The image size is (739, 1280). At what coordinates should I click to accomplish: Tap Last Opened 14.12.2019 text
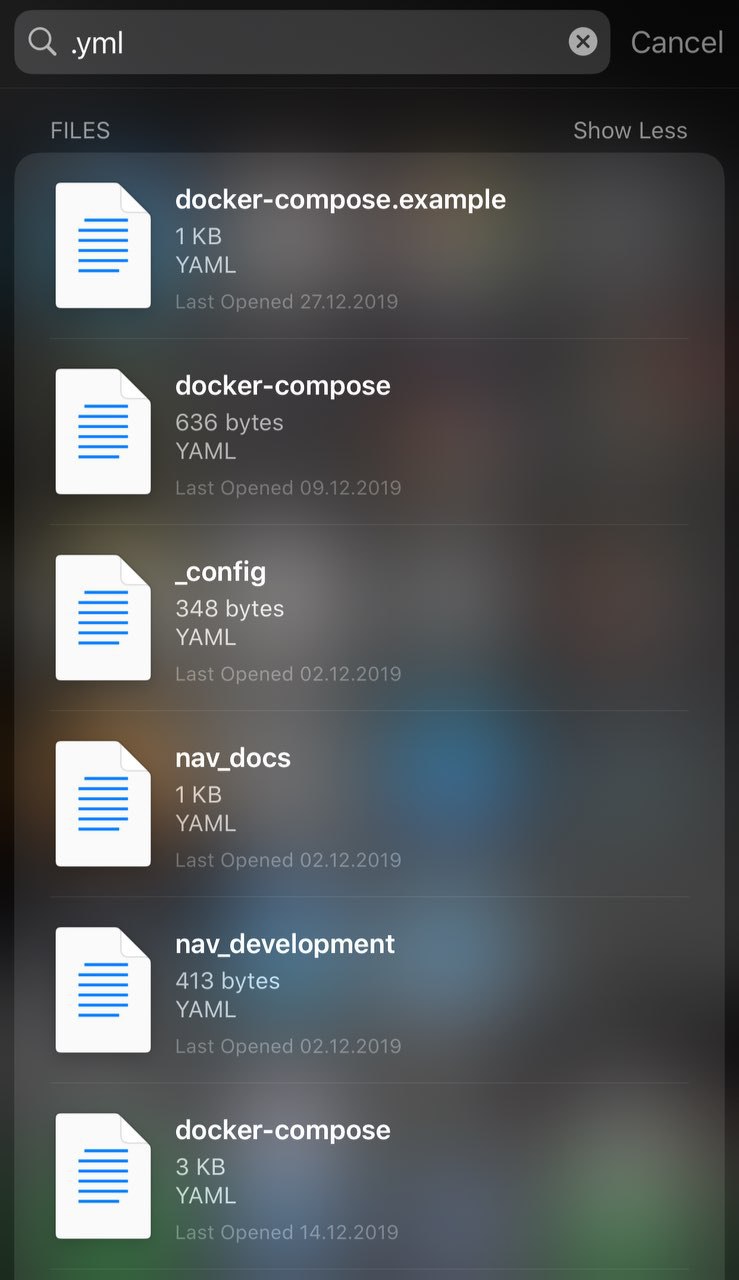(287, 1232)
